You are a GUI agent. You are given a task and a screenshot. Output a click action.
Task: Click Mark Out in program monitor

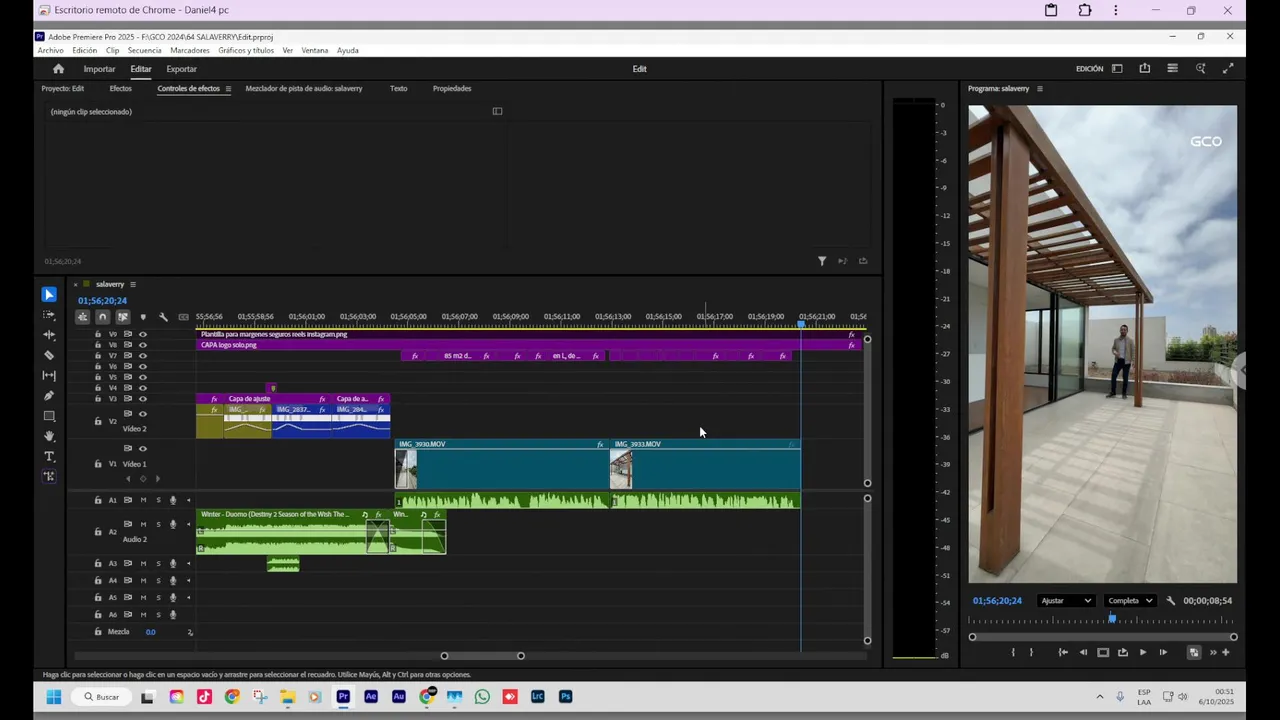click(x=1031, y=652)
